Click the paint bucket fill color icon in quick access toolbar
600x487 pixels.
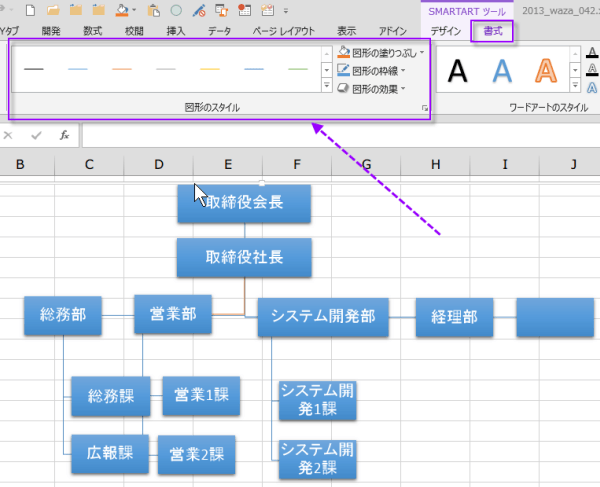[x=122, y=10]
